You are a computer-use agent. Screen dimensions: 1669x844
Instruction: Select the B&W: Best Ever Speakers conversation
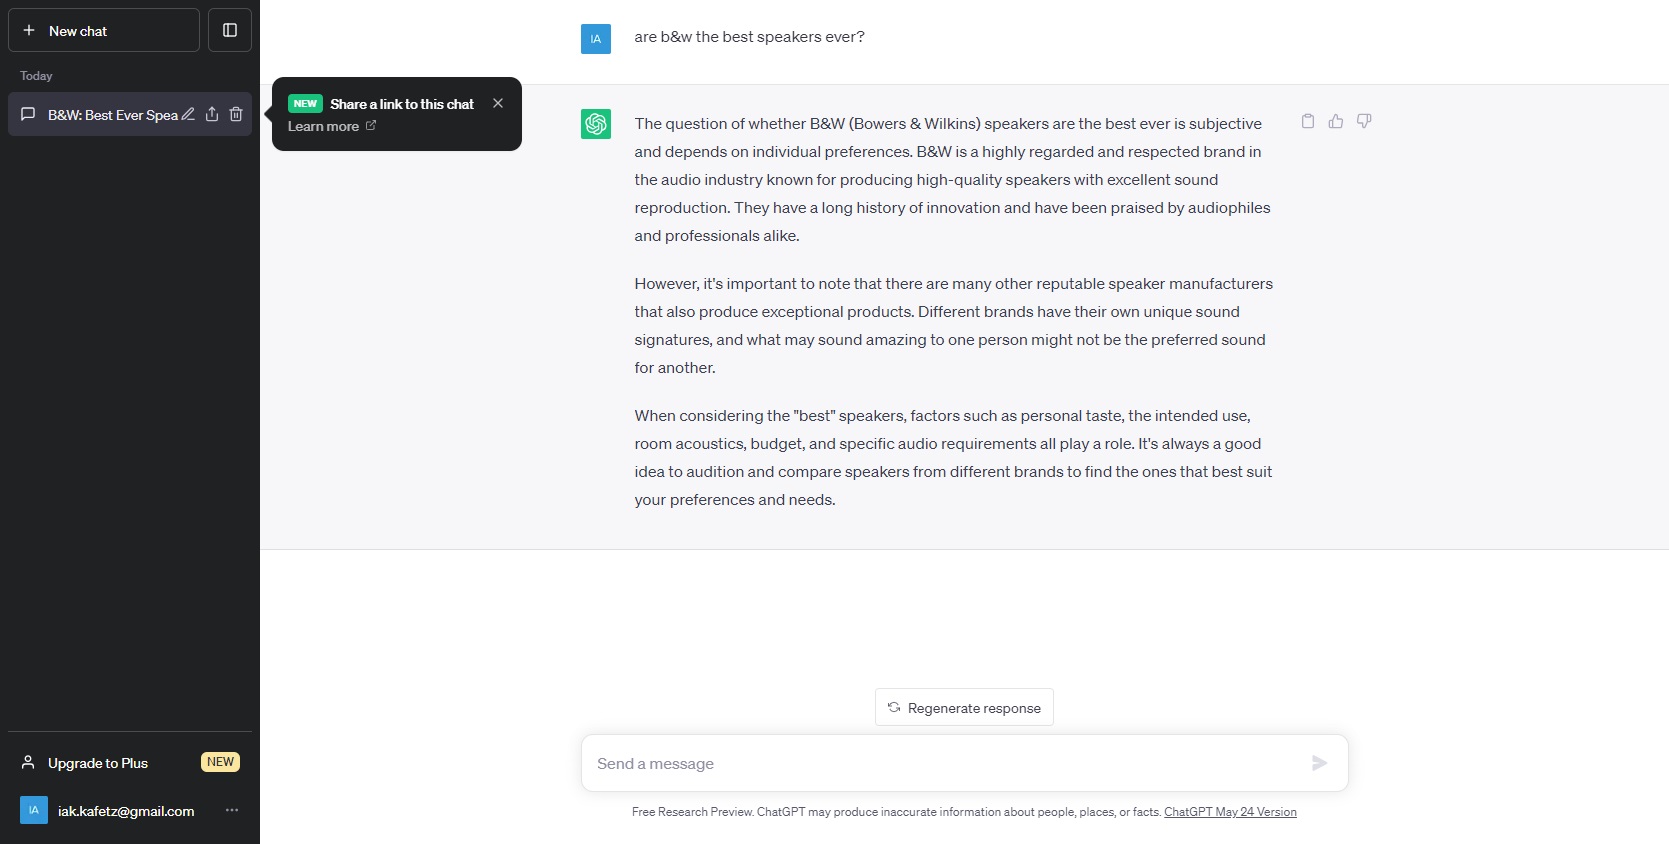click(110, 115)
